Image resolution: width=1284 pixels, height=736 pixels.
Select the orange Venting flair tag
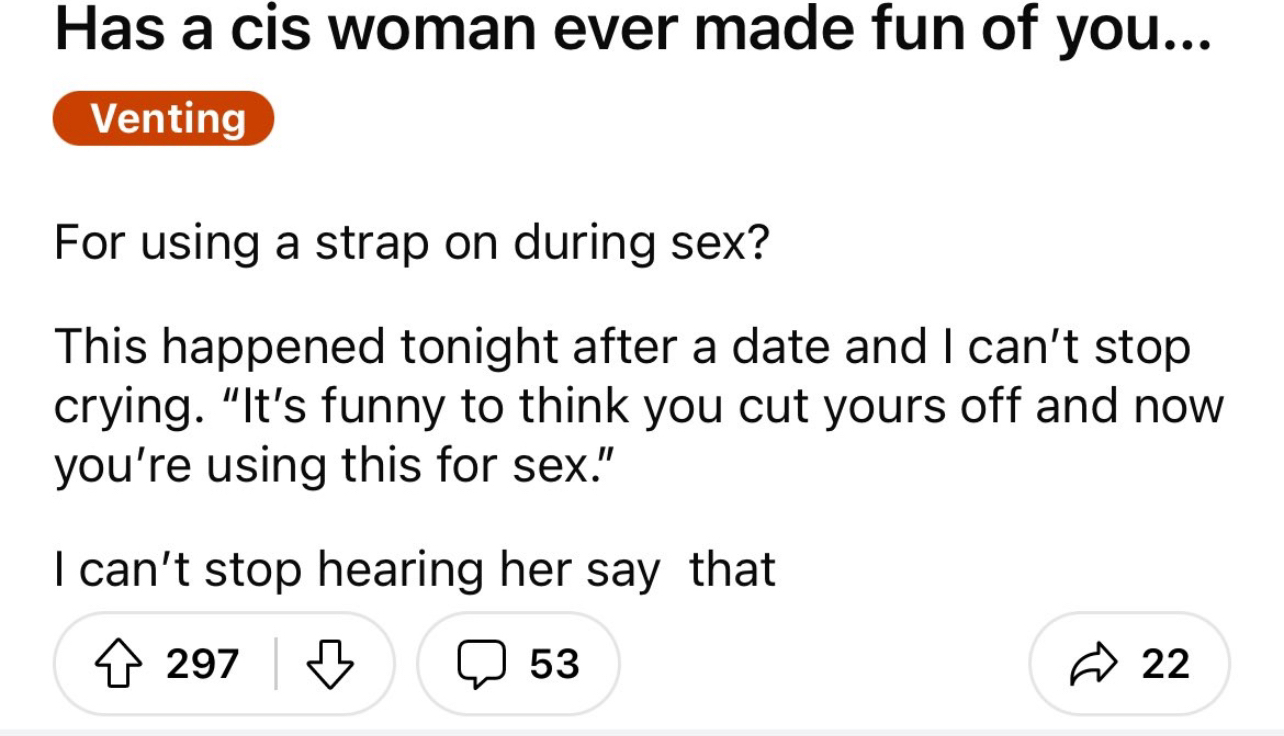click(x=163, y=118)
